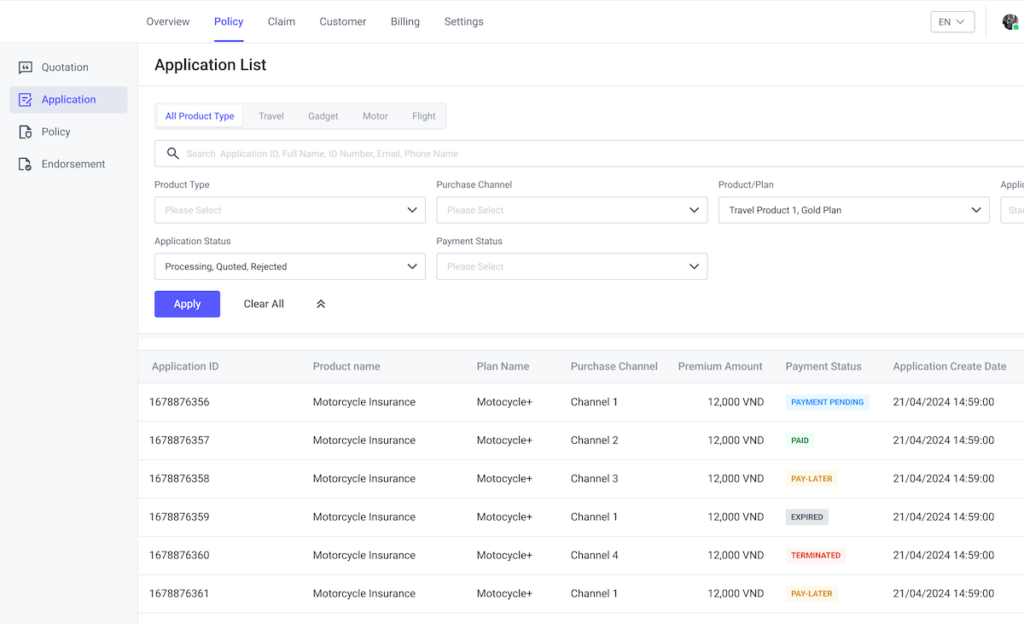Select the Application sidebar icon

[x=25, y=100]
